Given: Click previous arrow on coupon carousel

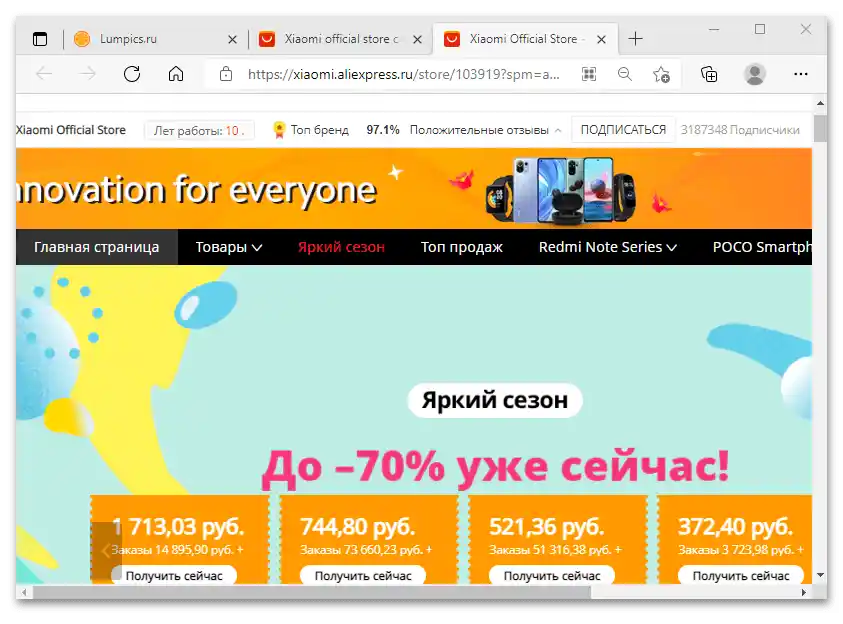Looking at the screenshot, I should [106, 550].
